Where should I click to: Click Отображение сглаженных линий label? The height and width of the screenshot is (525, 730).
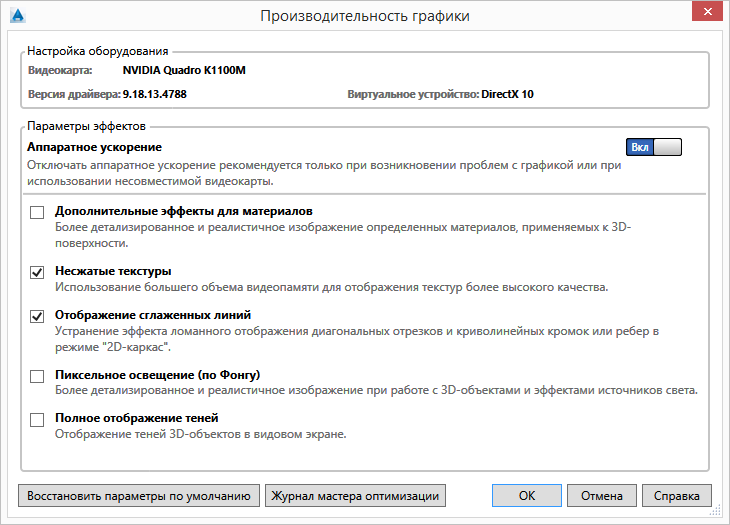point(153,315)
